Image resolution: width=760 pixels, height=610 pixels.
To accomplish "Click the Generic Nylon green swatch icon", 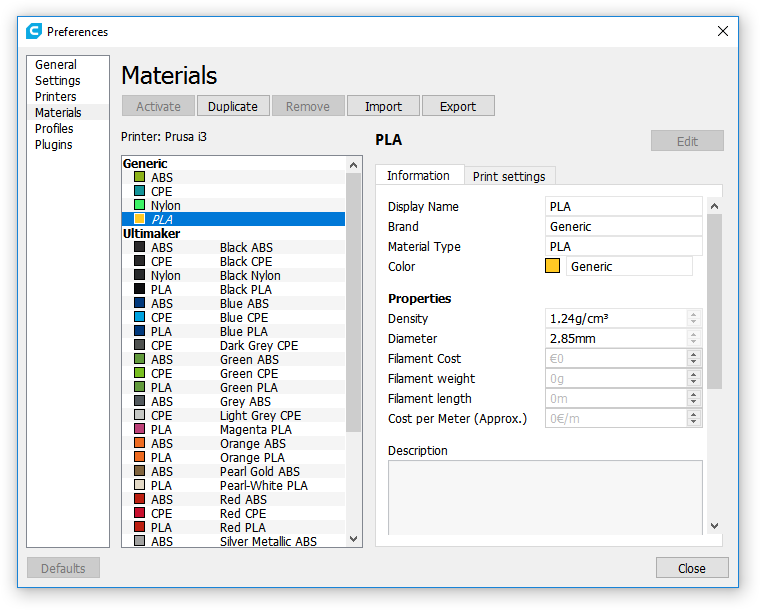I will pyautogui.click(x=139, y=206).
